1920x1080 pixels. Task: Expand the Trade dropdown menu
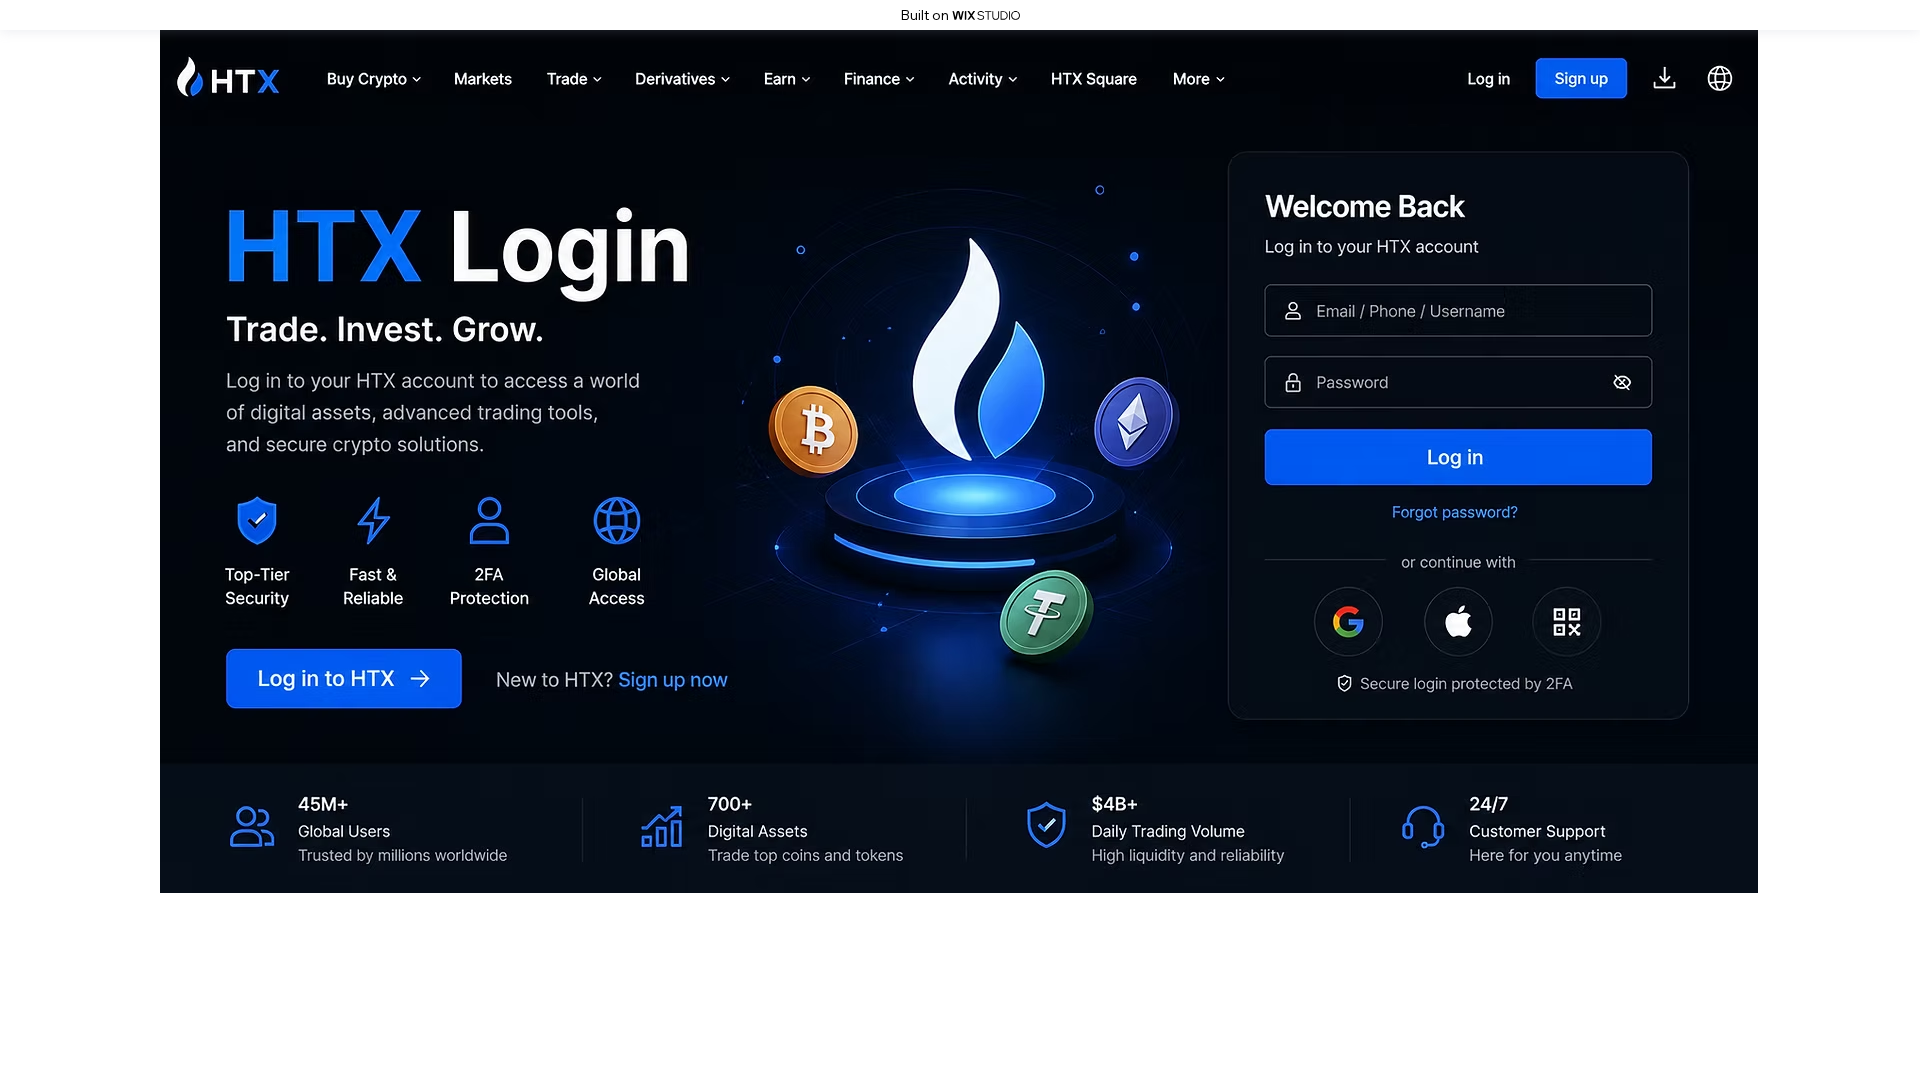(574, 79)
